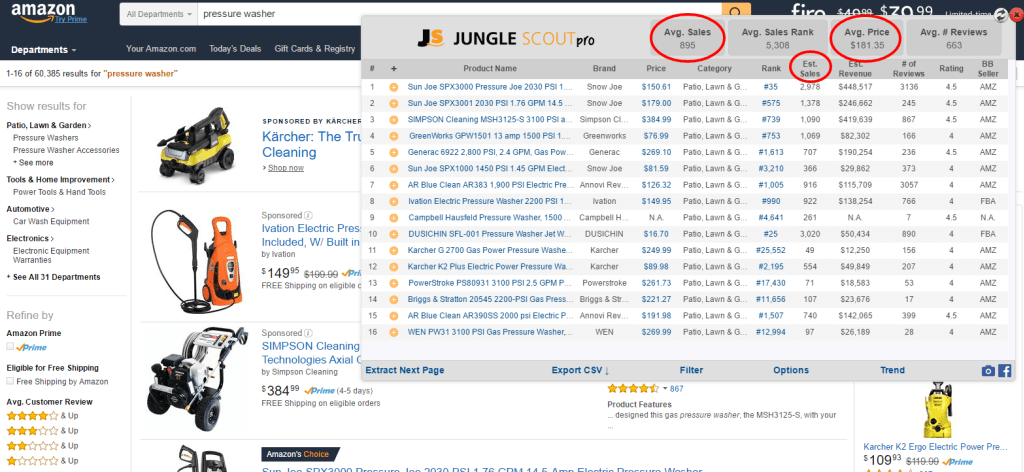Click the Avg. Sales Rank 5,308 box
The width and height of the screenshot is (1024, 472).
777,38
